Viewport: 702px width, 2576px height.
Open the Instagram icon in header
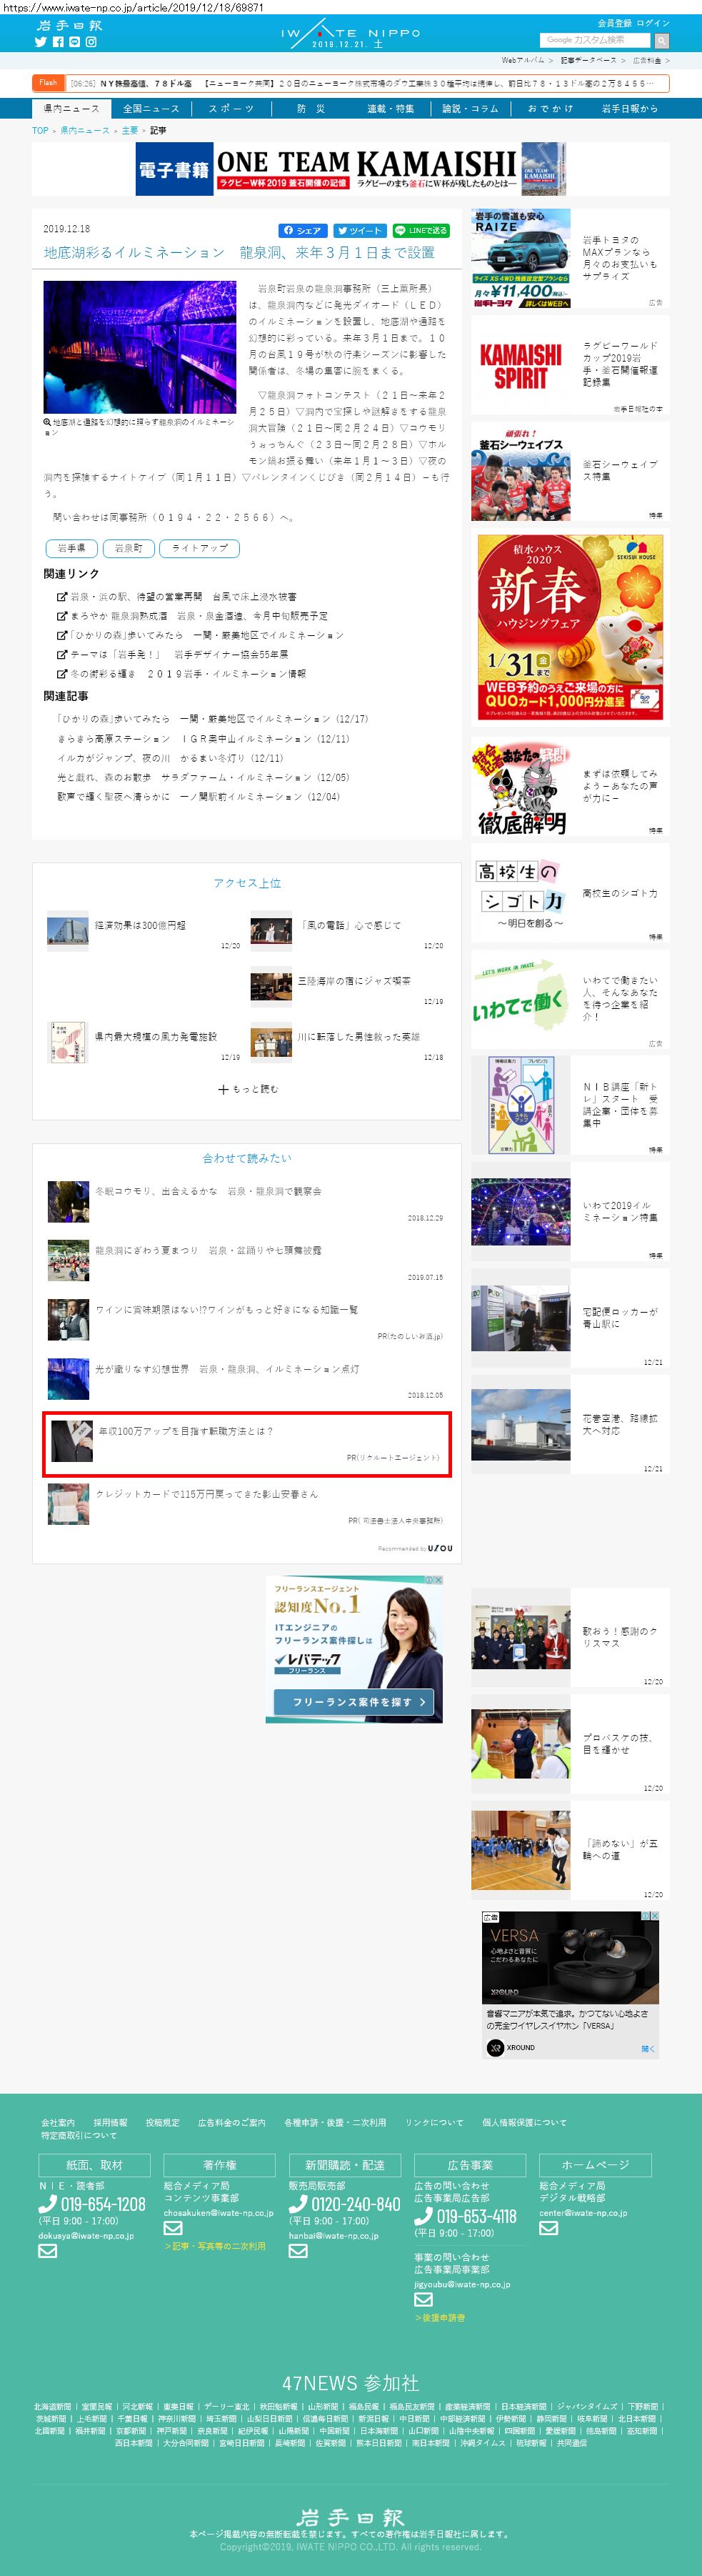[91, 42]
